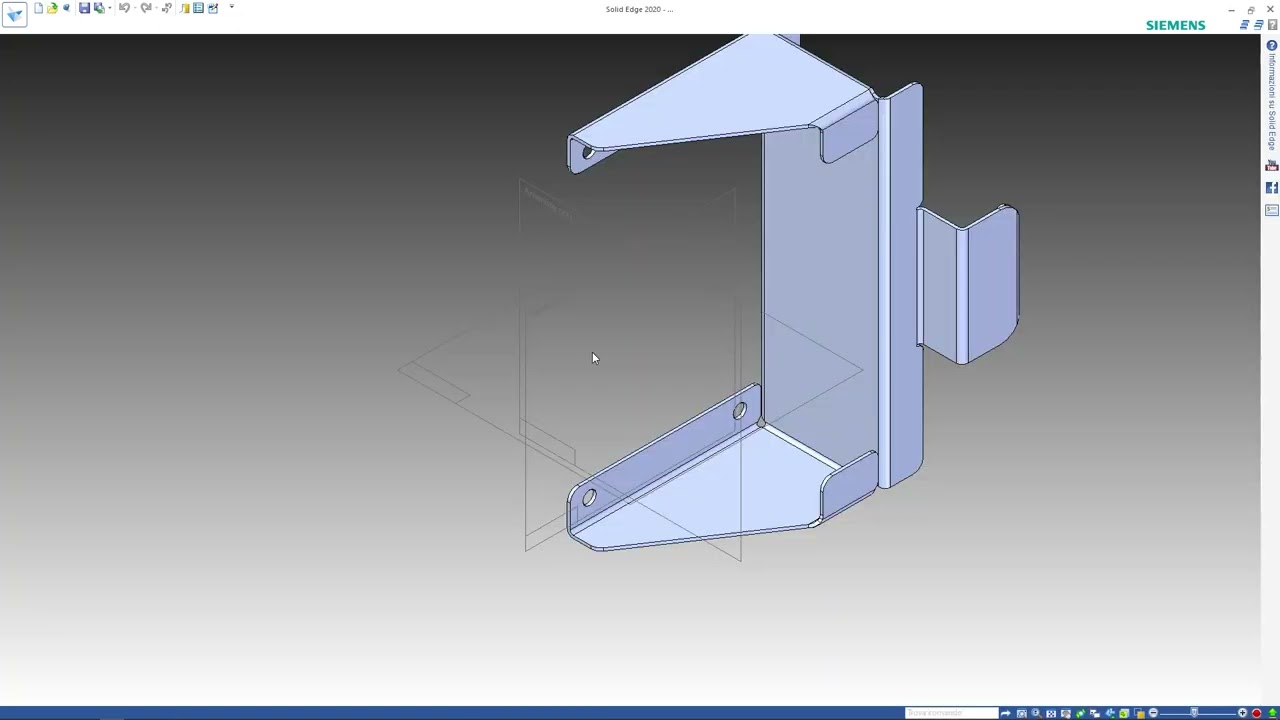Image resolution: width=1280 pixels, height=720 pixels.
Task: Zoom out with the minus button
Action: click(x=1153, y=713)
